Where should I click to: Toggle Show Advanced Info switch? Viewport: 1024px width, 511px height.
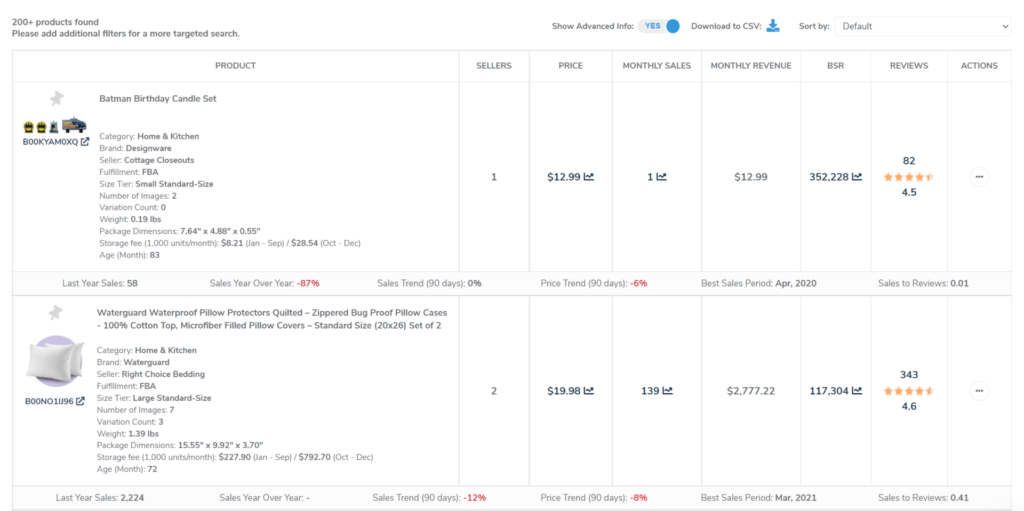click(x=661, y=26)
